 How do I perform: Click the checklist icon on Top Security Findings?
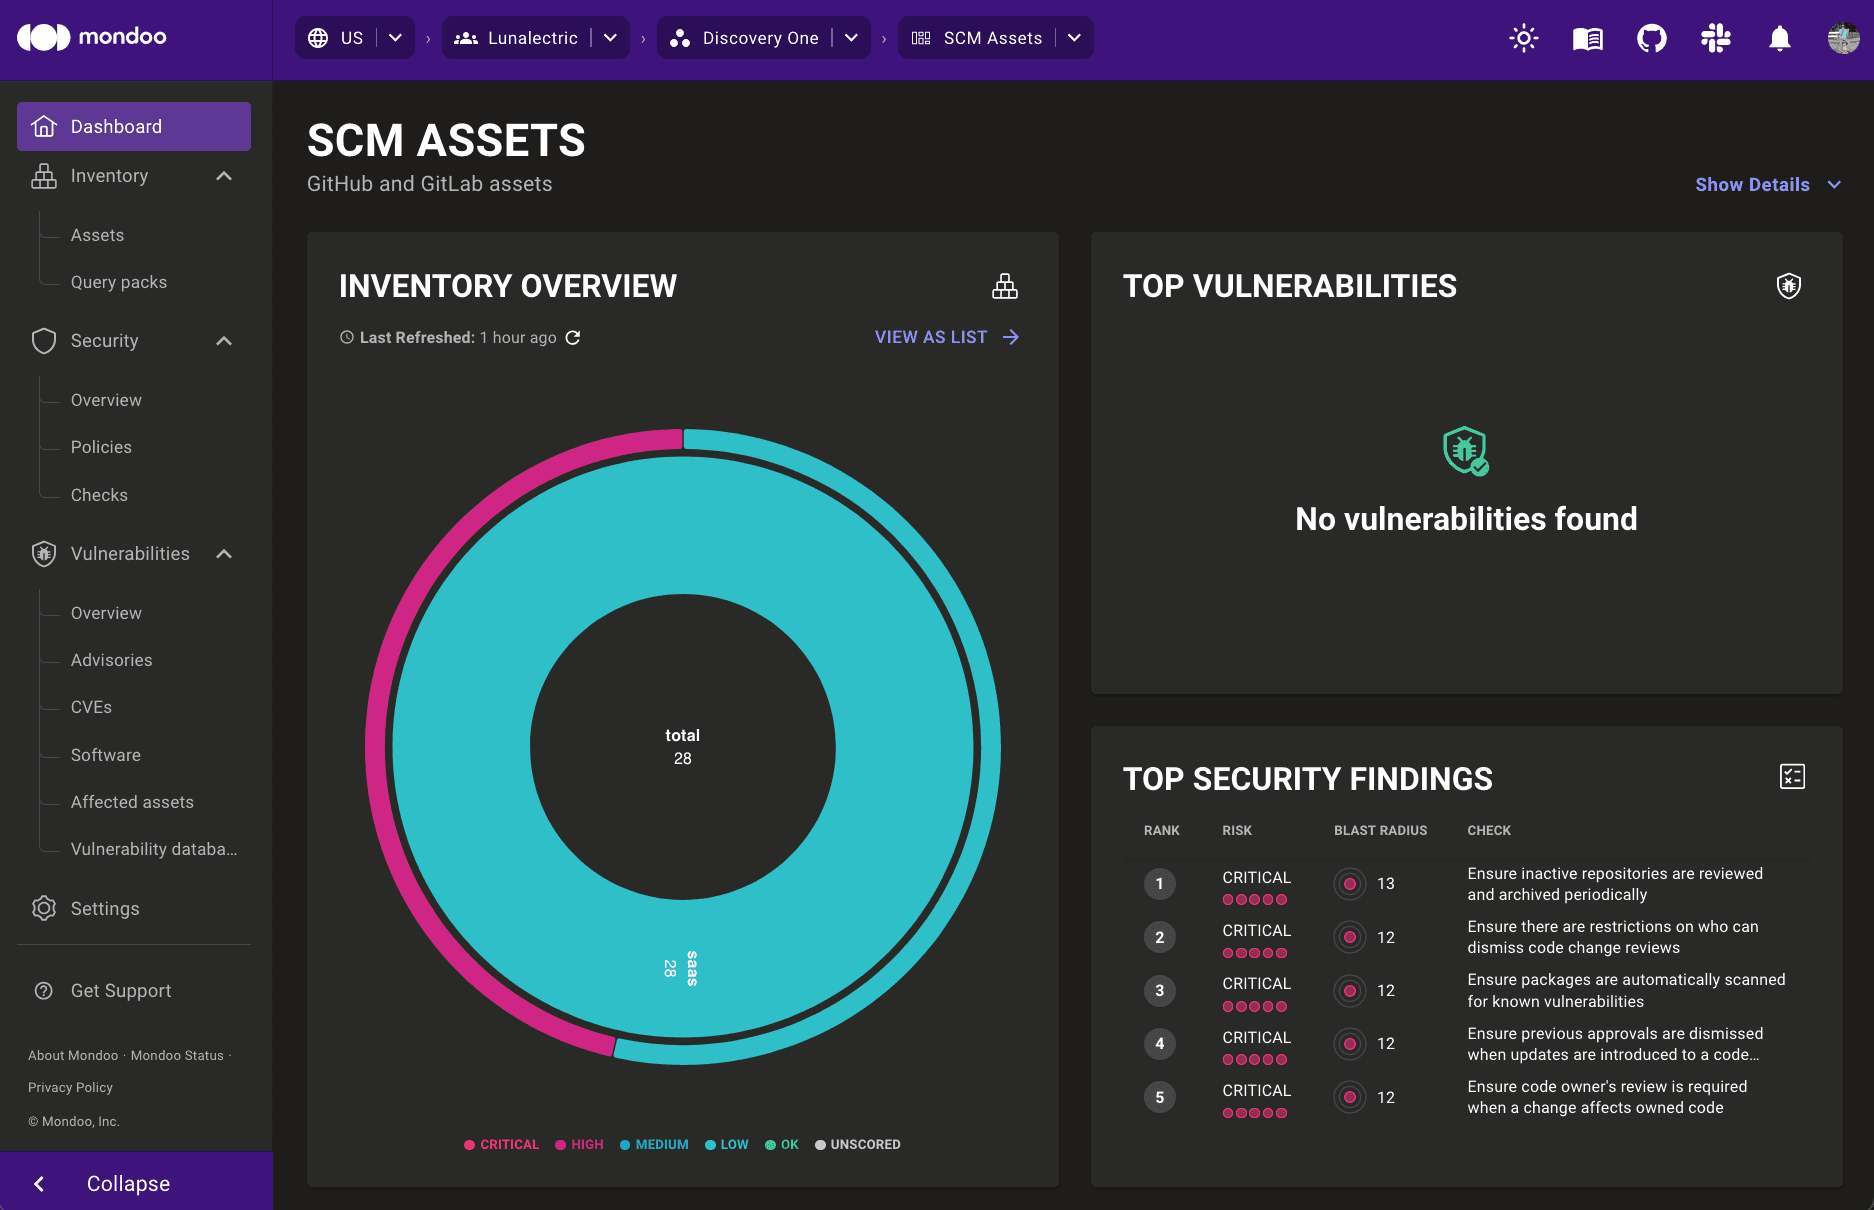point(1792,776)
